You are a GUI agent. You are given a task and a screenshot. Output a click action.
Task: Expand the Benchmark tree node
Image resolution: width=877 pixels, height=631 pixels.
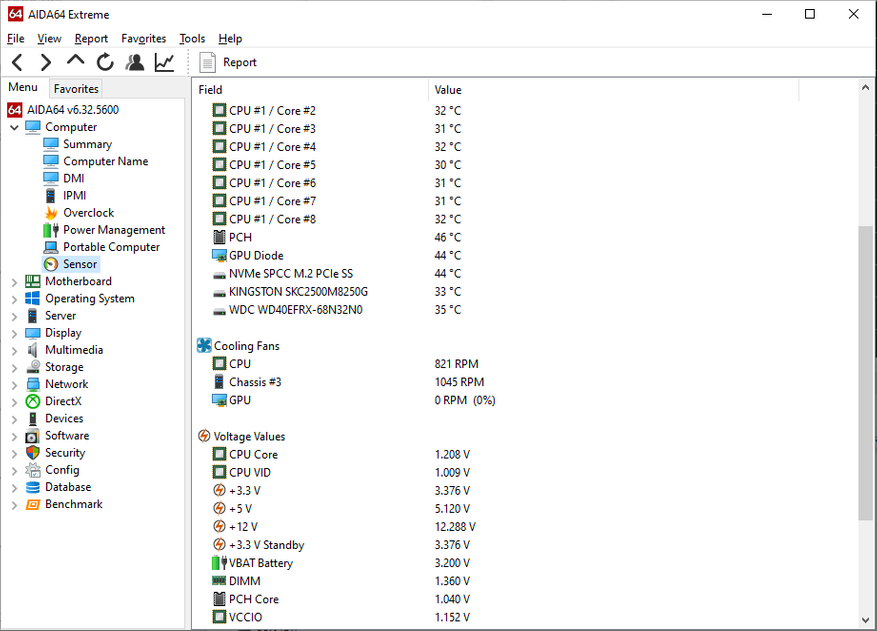pyautogui.click(x=14, y=505)
